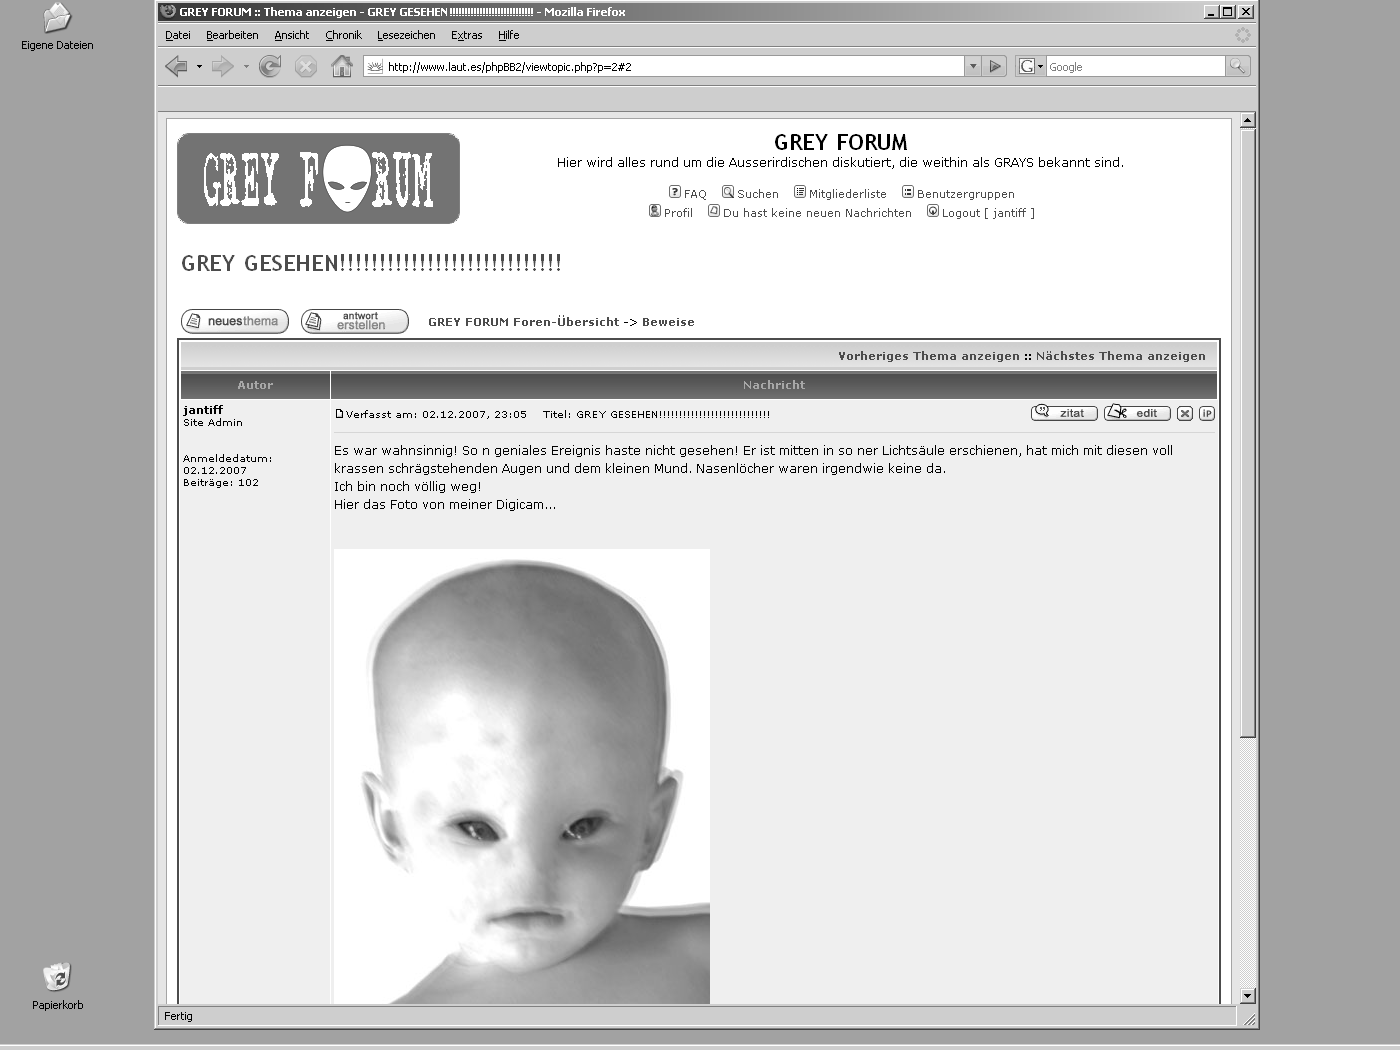Image resolution: width=1400 pixels, height=1050 pixels.
Task: Click the Go arrow beside address bar
Action: pos(995,67)
